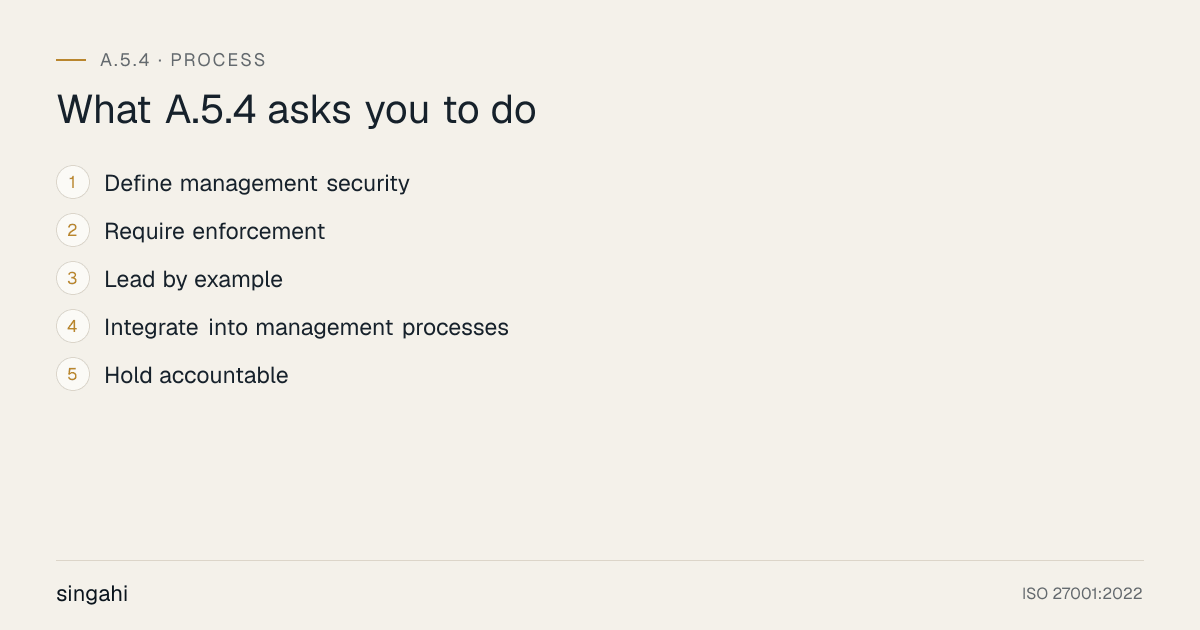Select the 'Hold accountable' list item

(197, 376)
